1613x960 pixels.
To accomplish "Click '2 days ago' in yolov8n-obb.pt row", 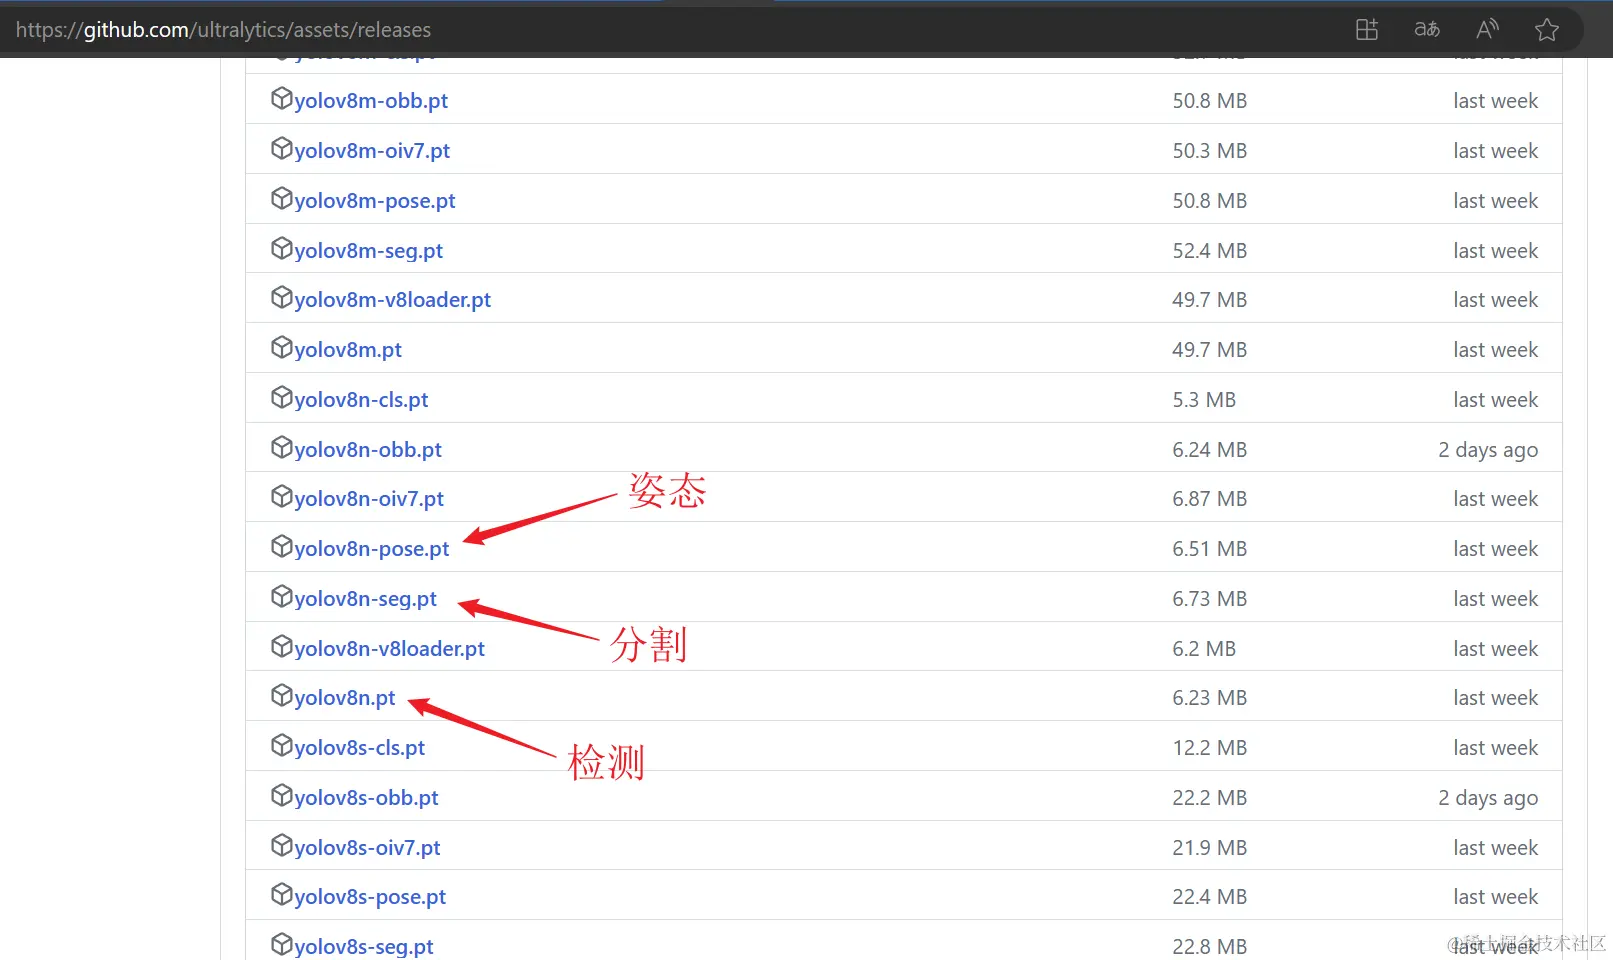I will [1488, 450].
